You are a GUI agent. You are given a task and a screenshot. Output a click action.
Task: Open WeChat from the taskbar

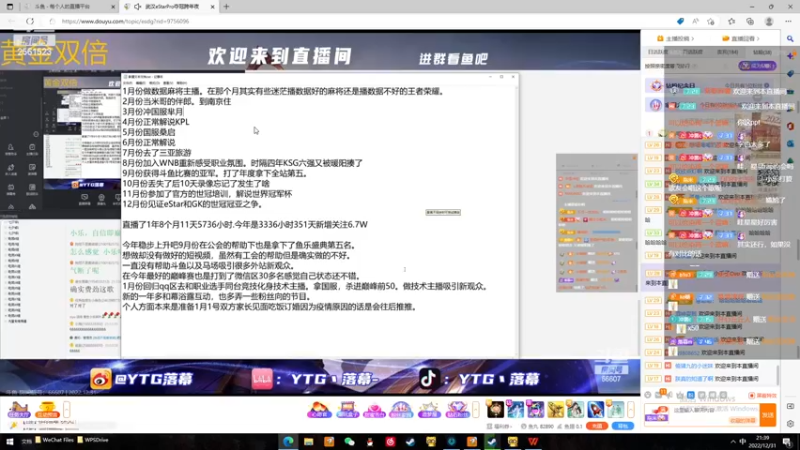point(349,441)
